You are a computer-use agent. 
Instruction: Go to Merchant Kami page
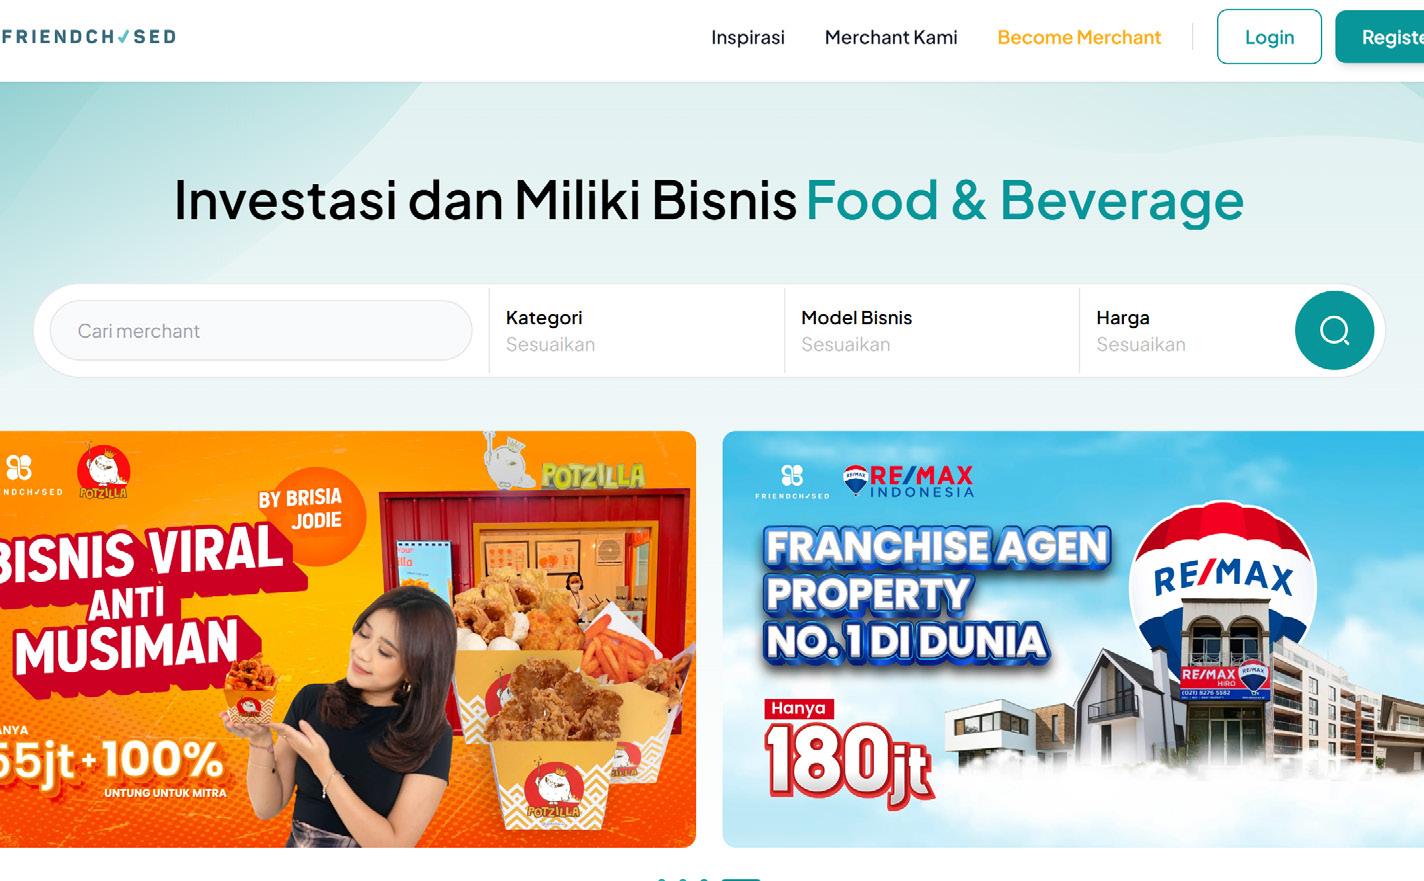(891, 37)
